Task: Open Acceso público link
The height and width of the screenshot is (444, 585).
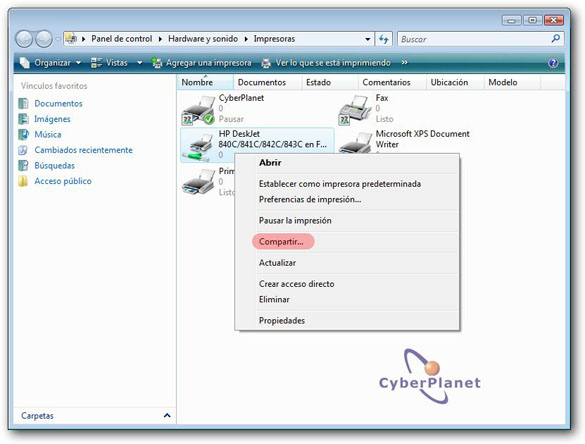Action: pyautogui.click(x=63, y=181)
